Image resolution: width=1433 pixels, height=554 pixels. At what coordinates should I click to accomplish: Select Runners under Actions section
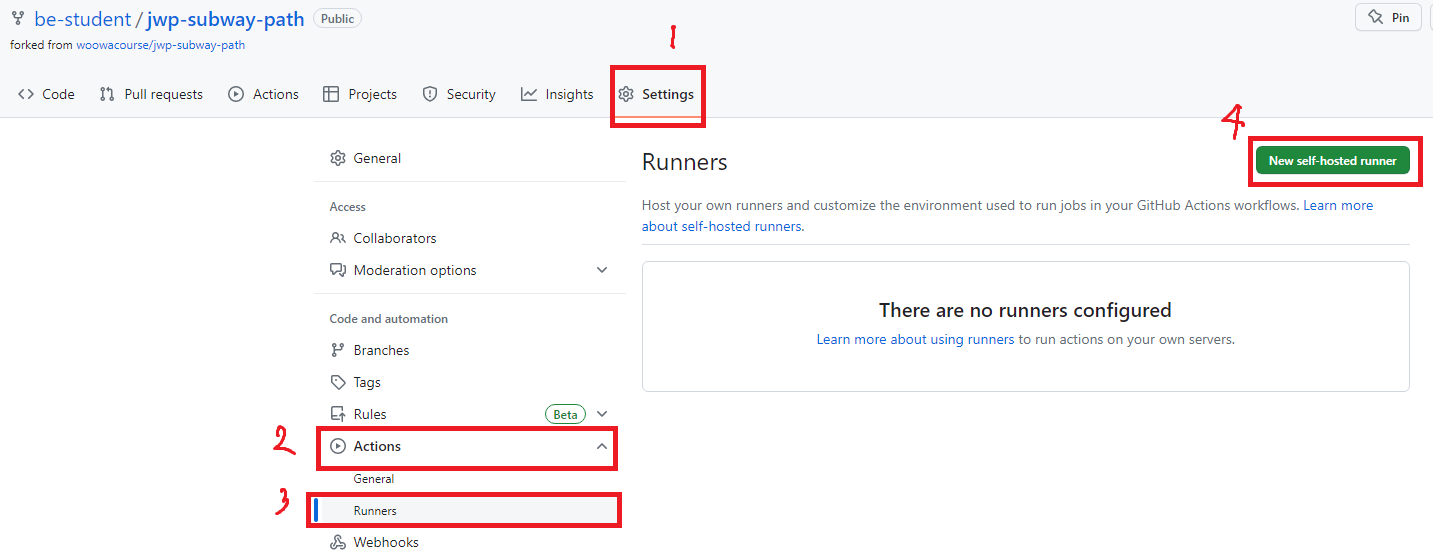coord(470,510)
